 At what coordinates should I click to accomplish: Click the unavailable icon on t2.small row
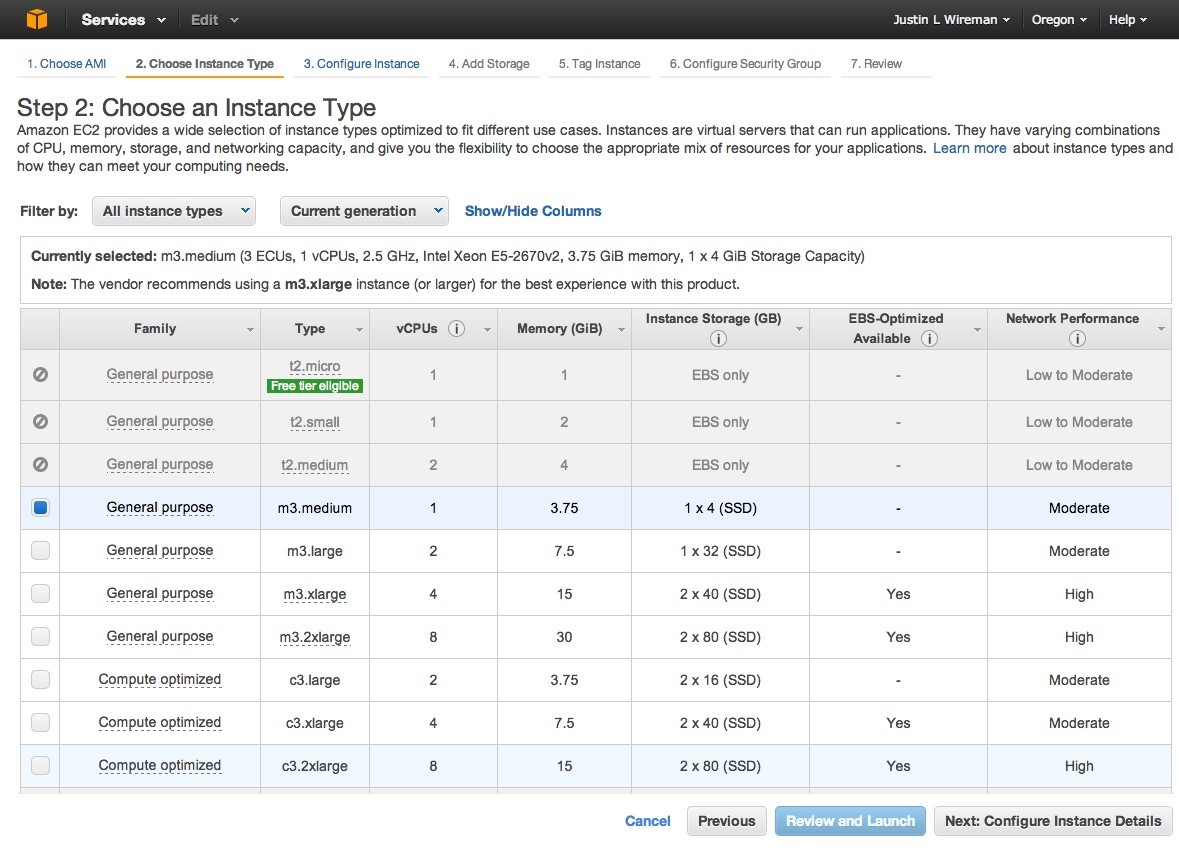pyautogui.click(x=41, y=422)
